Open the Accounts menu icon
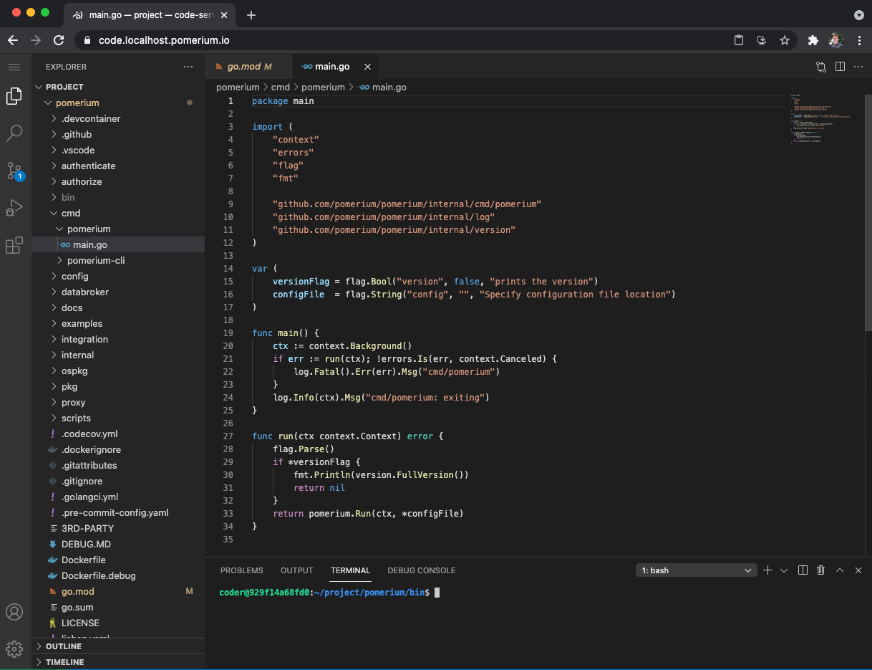Image resolution: width=872 pixels, height=670 pixels. [x=14, y=612]
